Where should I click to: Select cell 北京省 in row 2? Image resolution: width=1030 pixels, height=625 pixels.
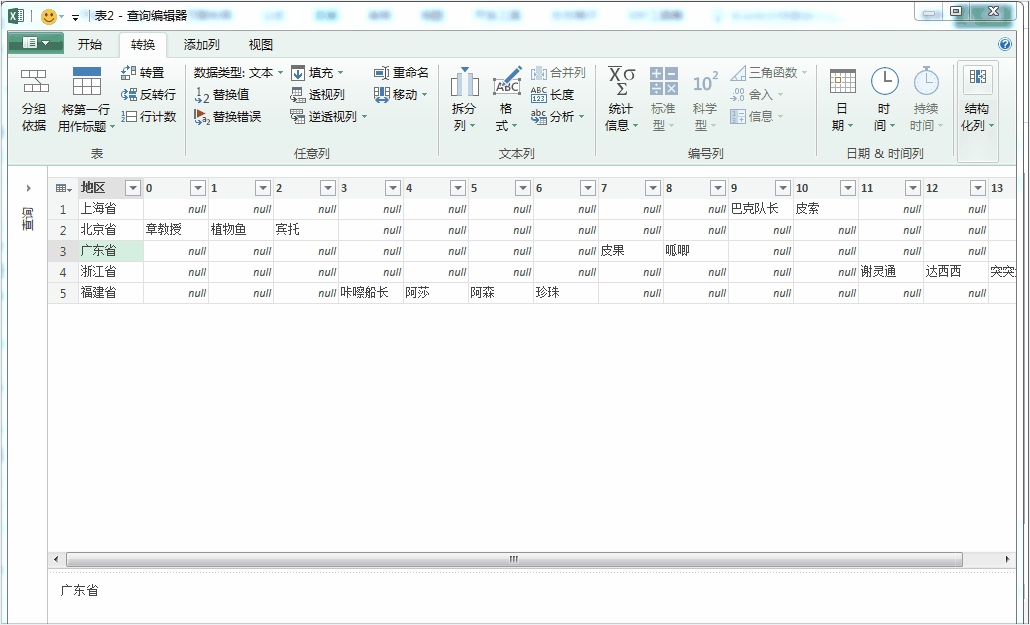pyautogui.click(x=110, y=230)
